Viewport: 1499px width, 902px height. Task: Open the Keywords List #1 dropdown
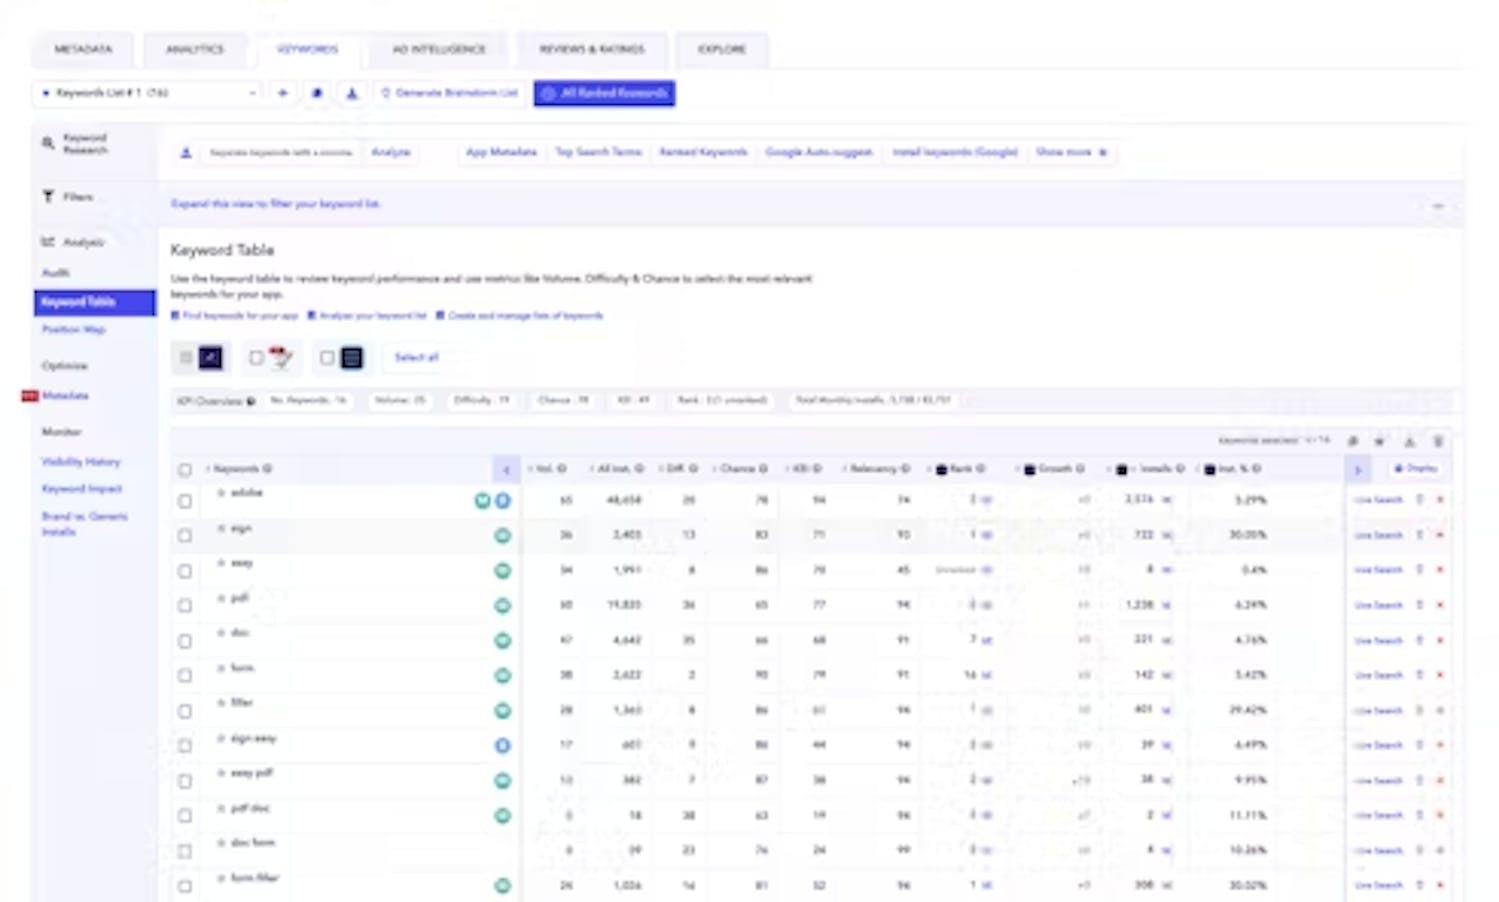pos(148,93)
